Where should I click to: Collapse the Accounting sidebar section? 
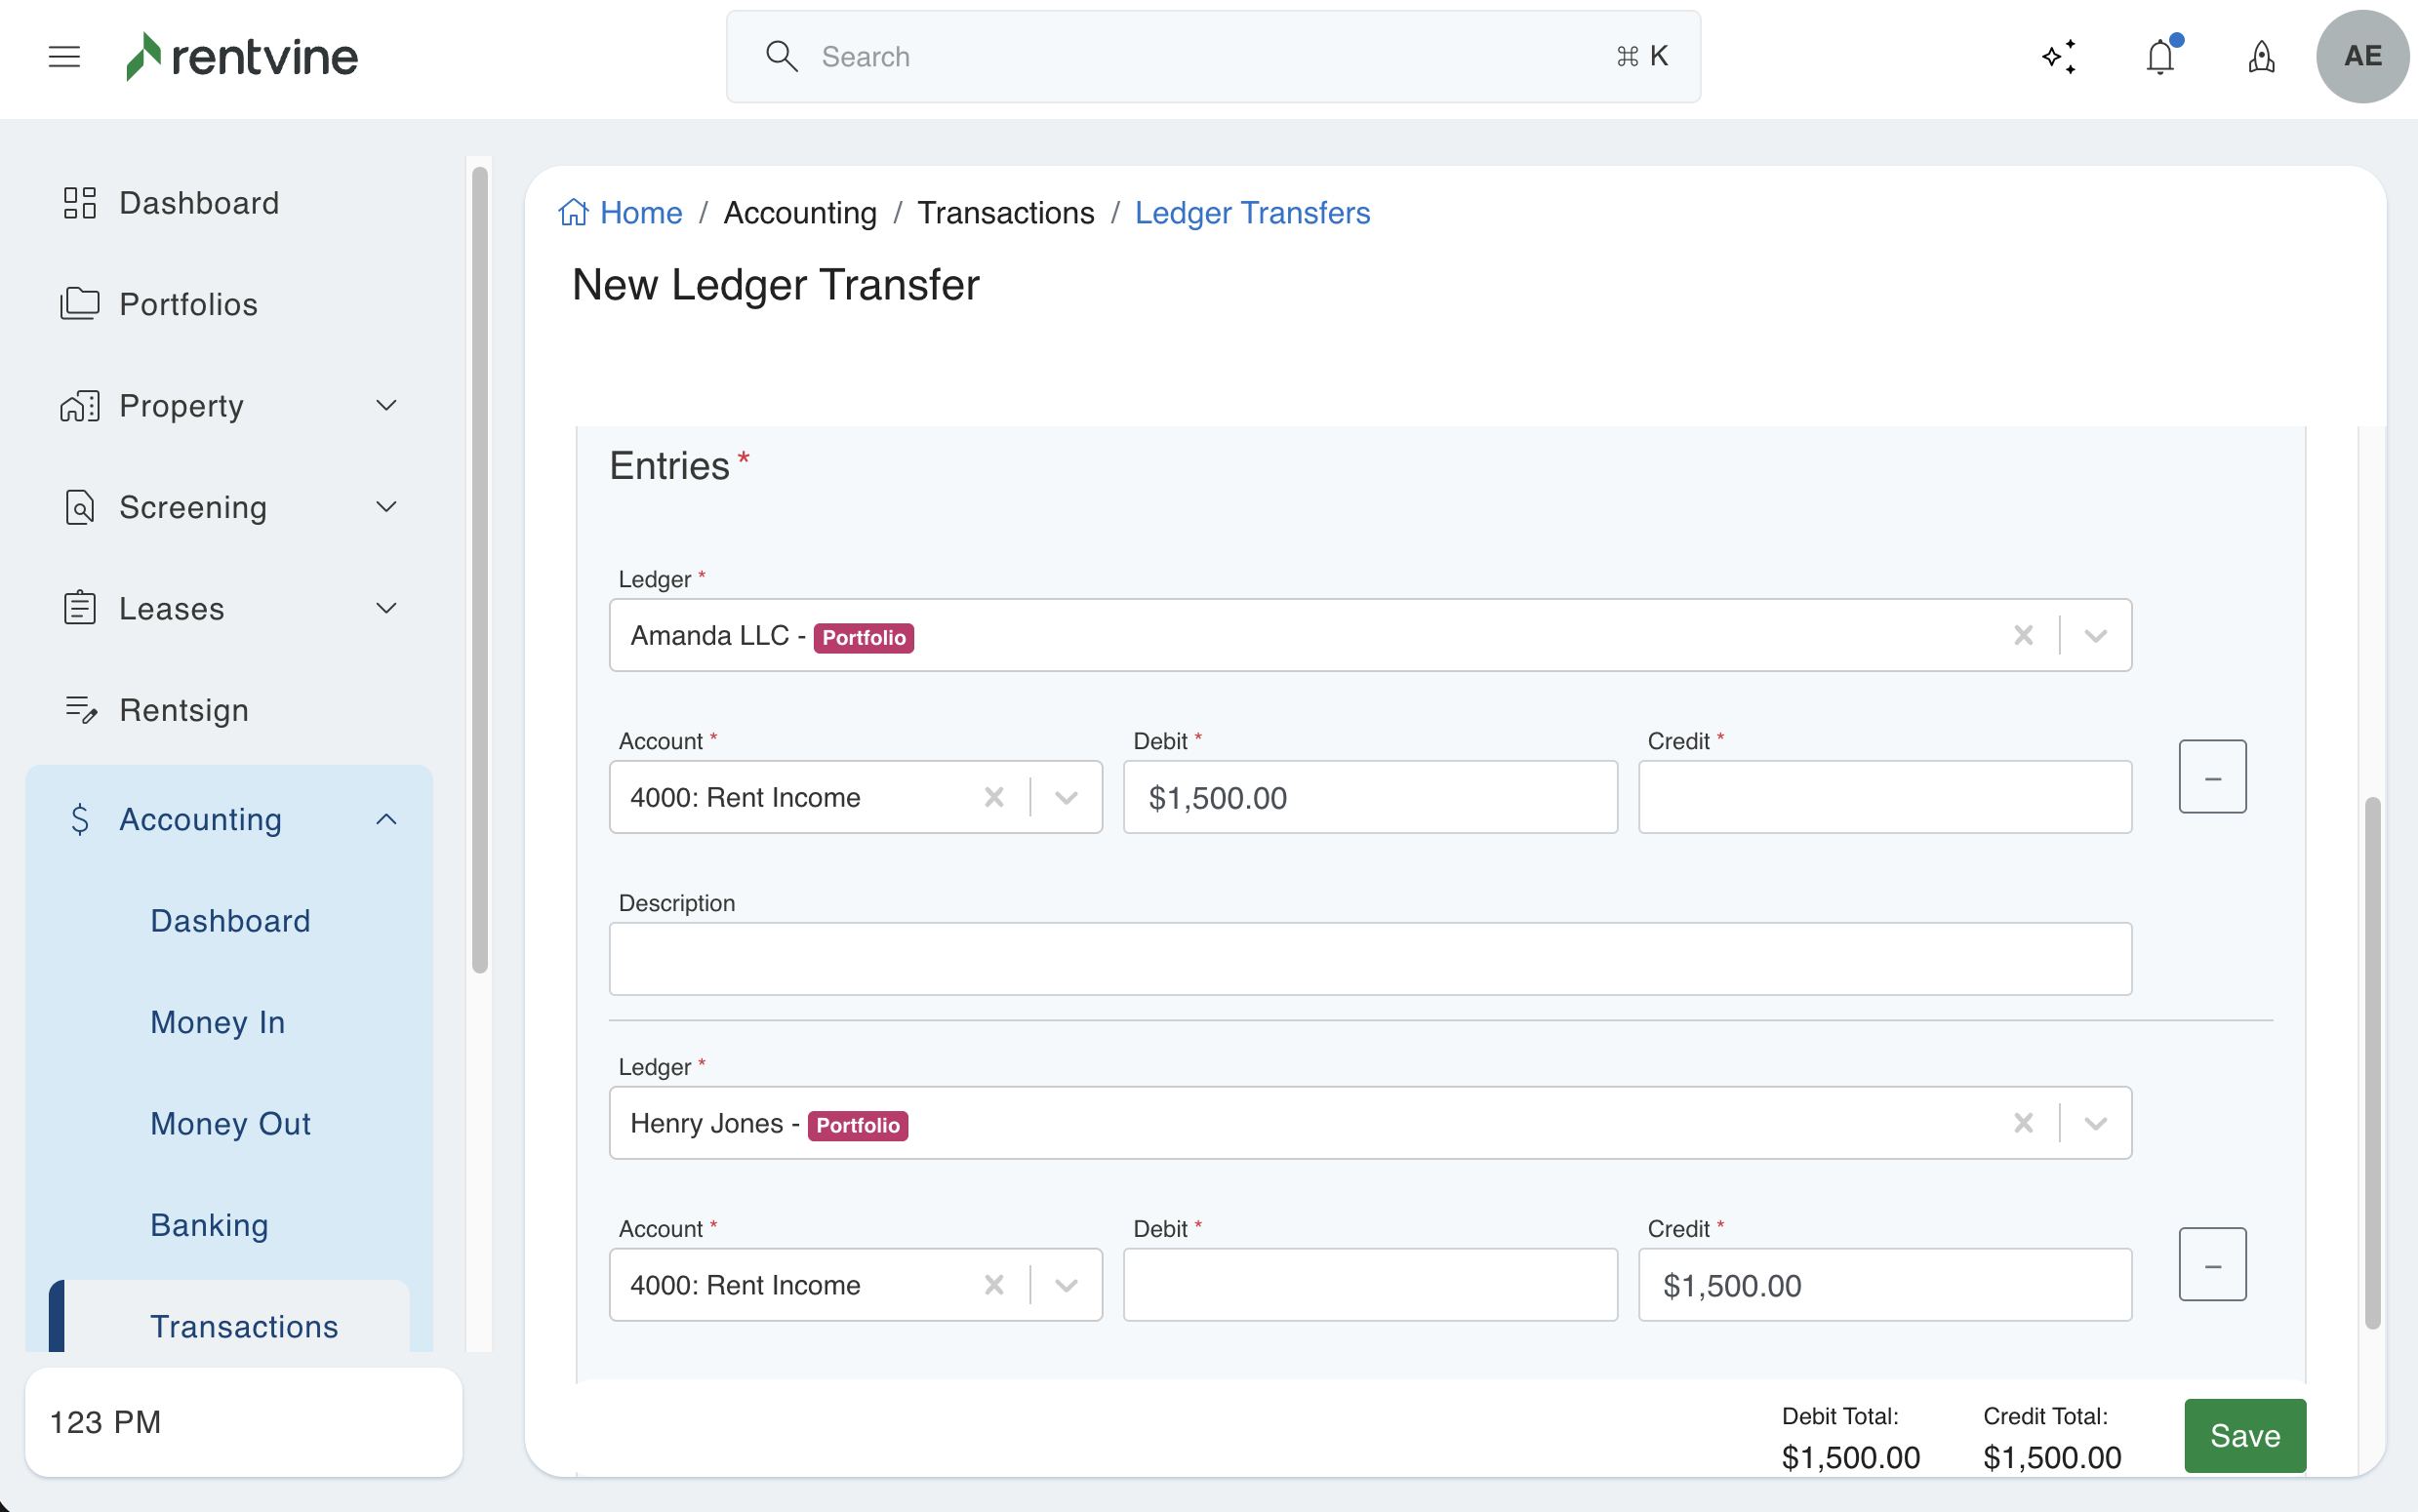coord(385,819)
